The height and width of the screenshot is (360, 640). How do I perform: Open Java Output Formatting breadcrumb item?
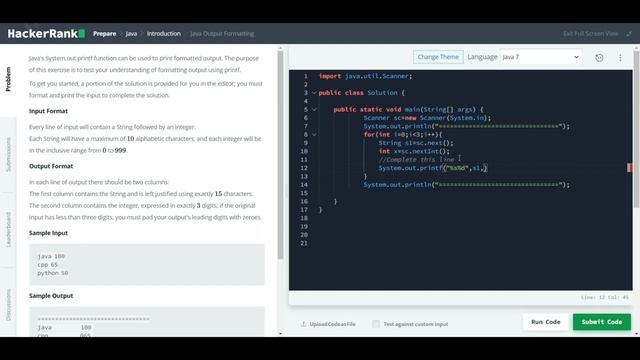[222, 33]
